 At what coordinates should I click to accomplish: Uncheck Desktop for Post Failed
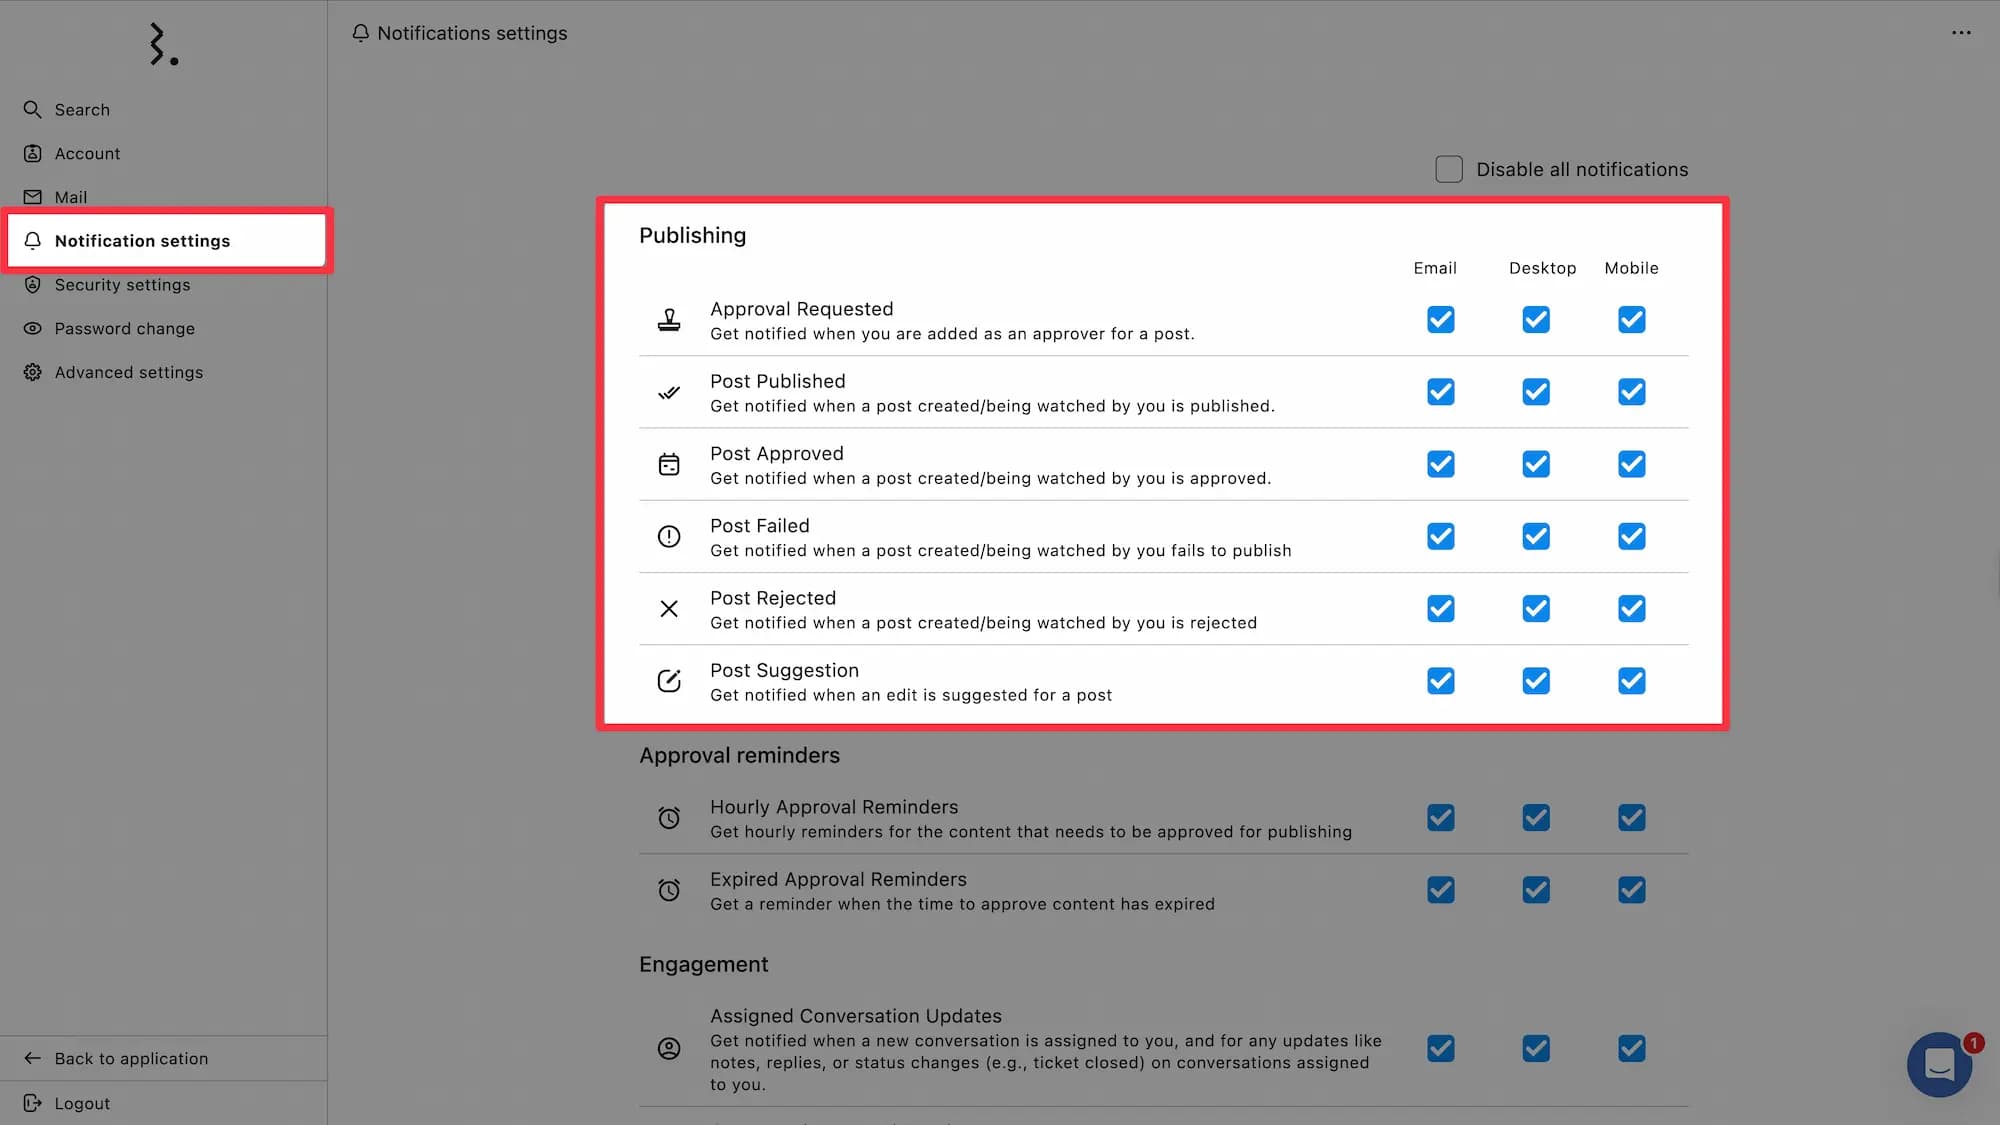(x=1536, y=537)
